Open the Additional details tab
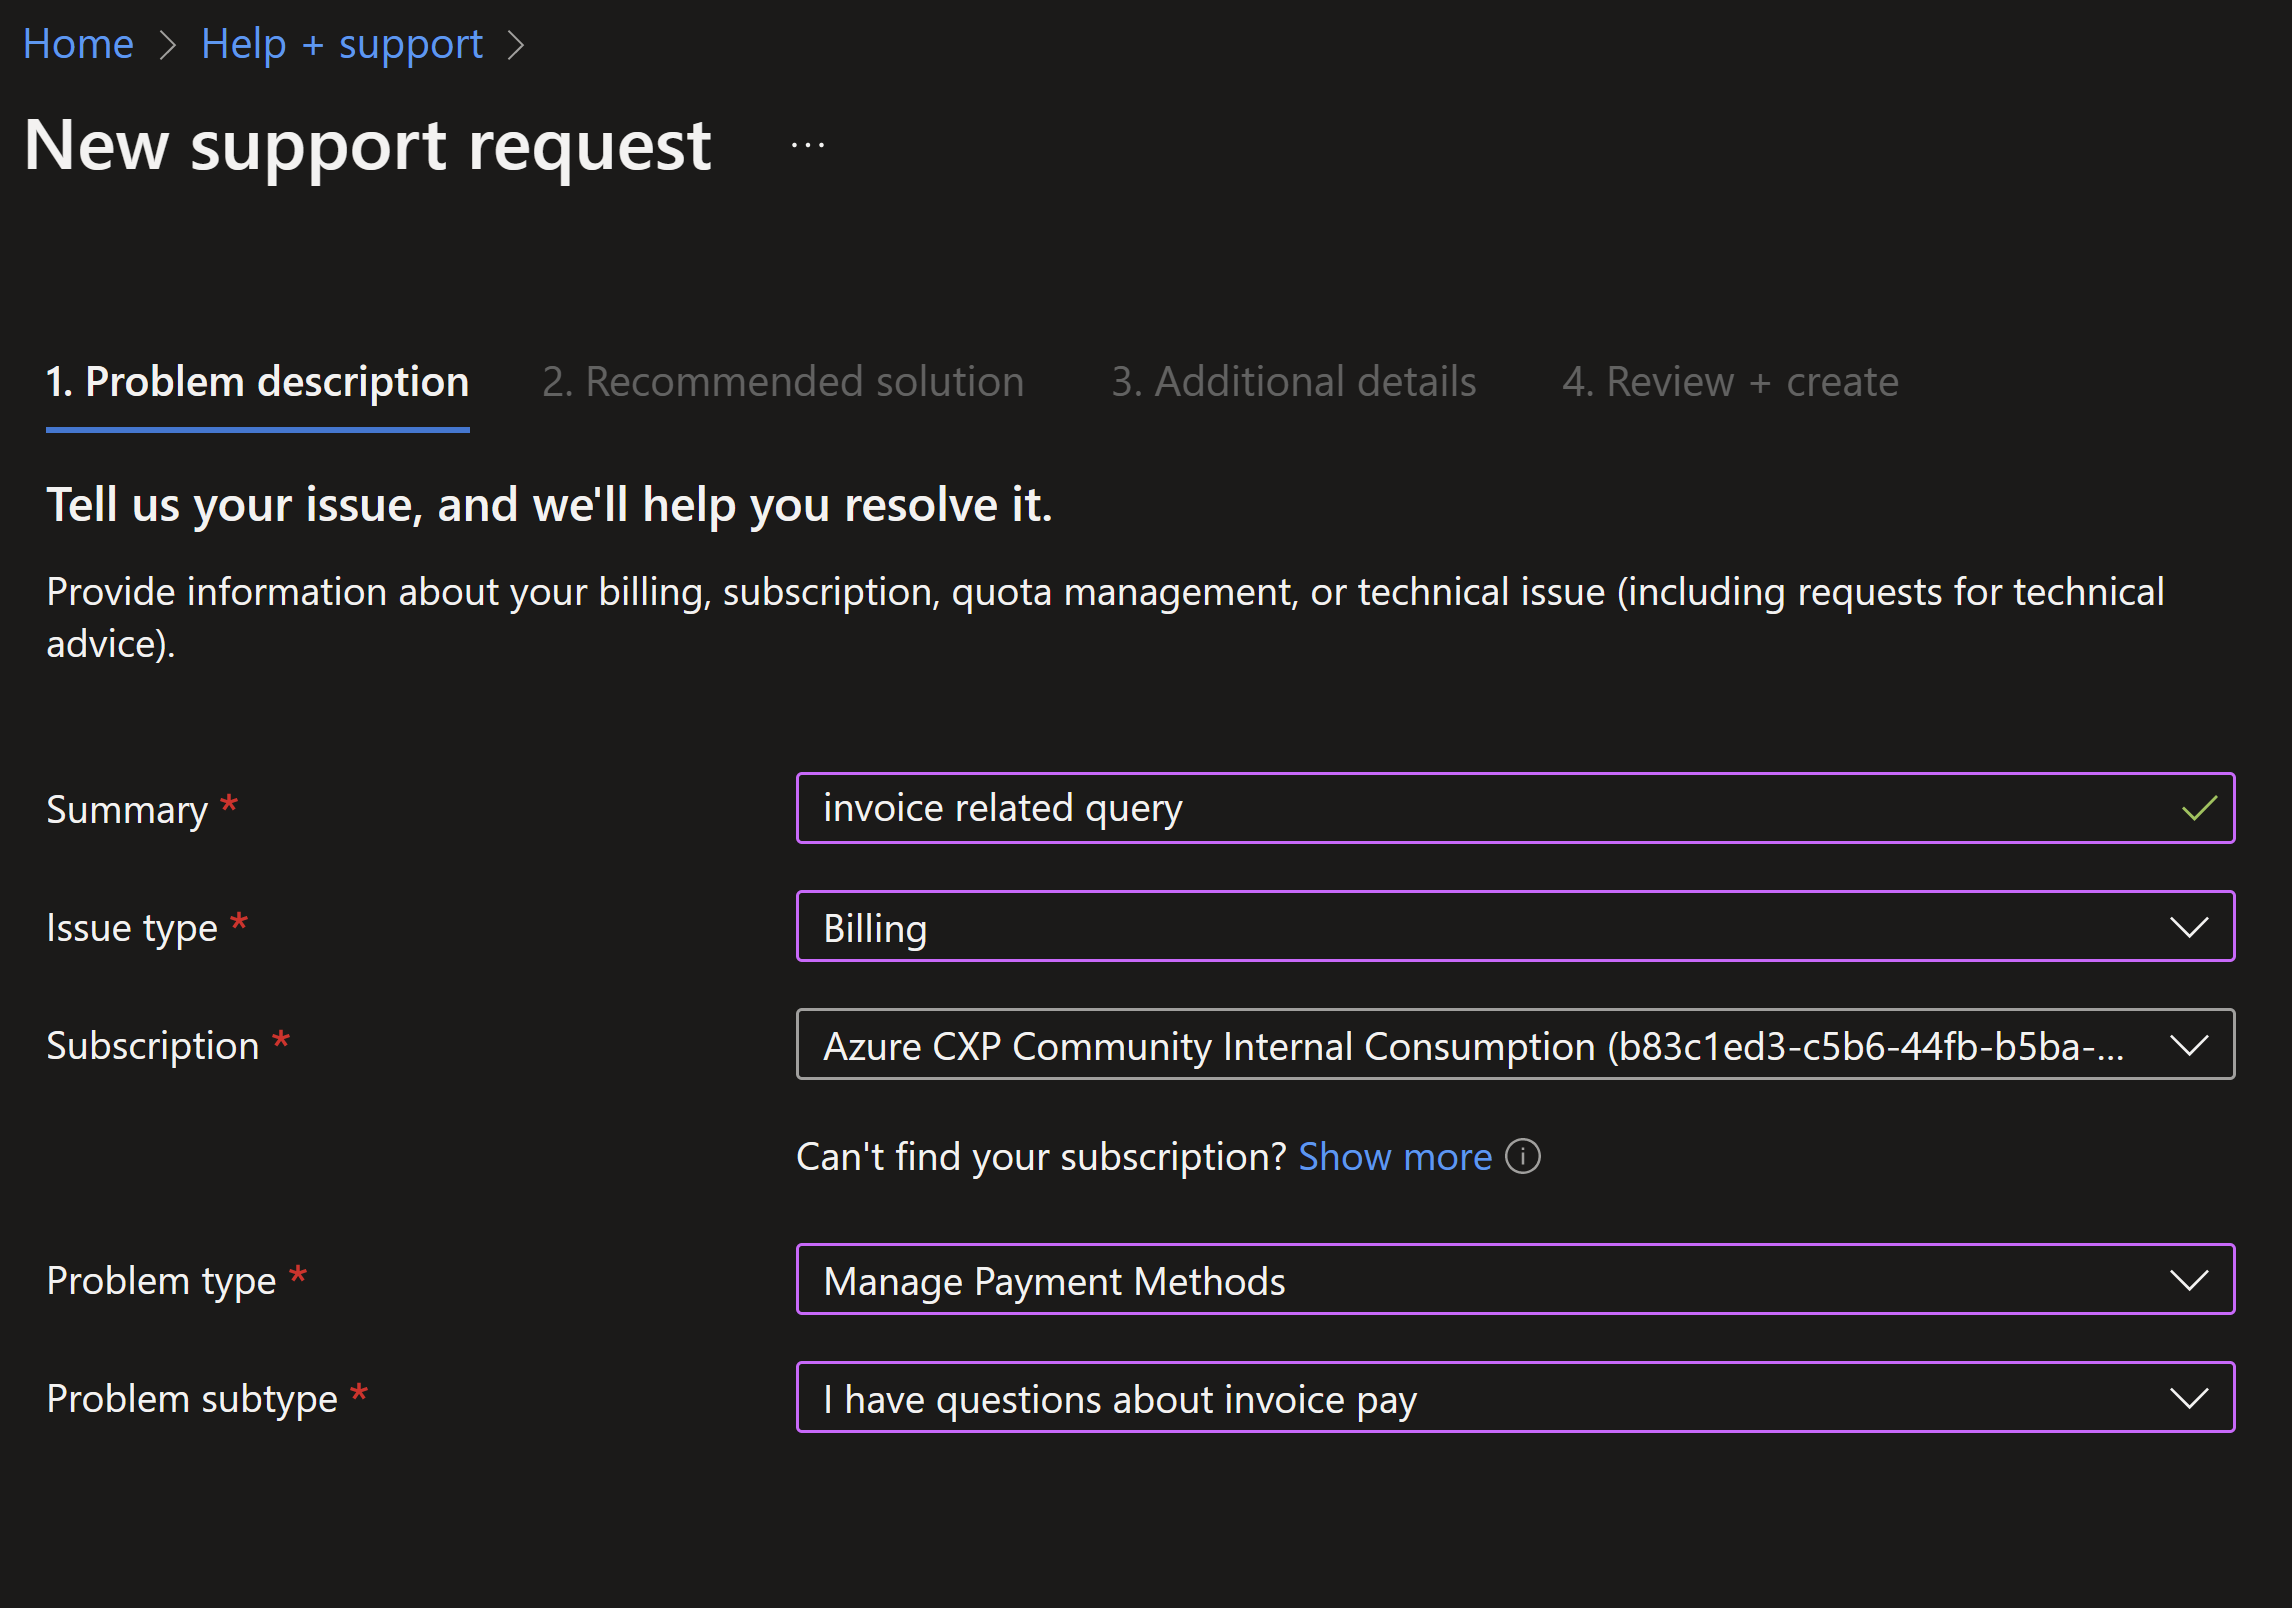2292x1608 pixels. (x=1294, y=381)
